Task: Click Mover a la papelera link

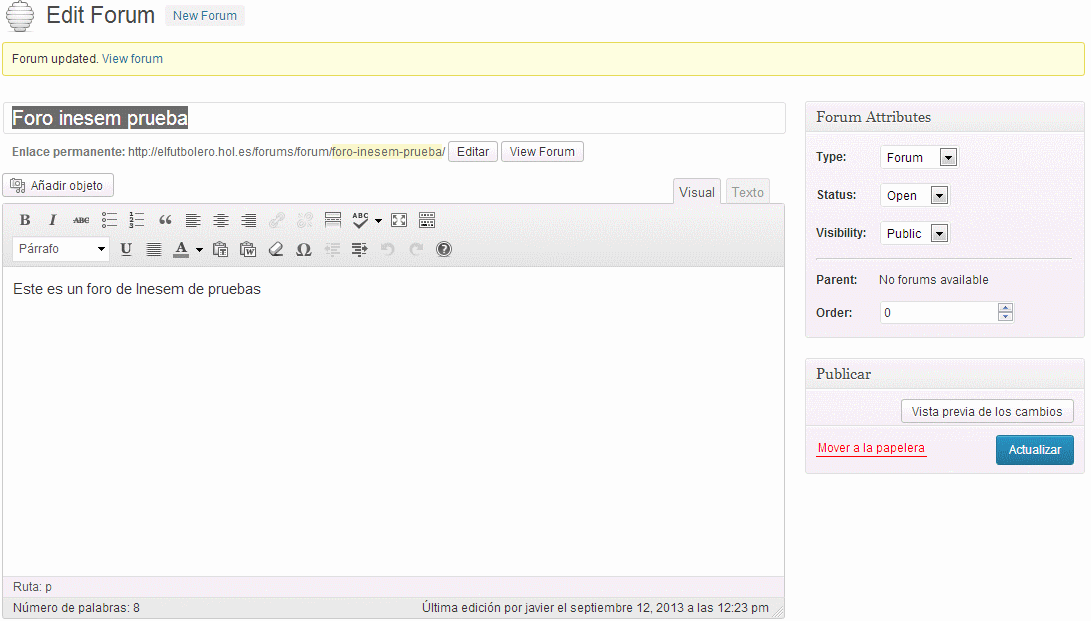Action: pos(871,448)
